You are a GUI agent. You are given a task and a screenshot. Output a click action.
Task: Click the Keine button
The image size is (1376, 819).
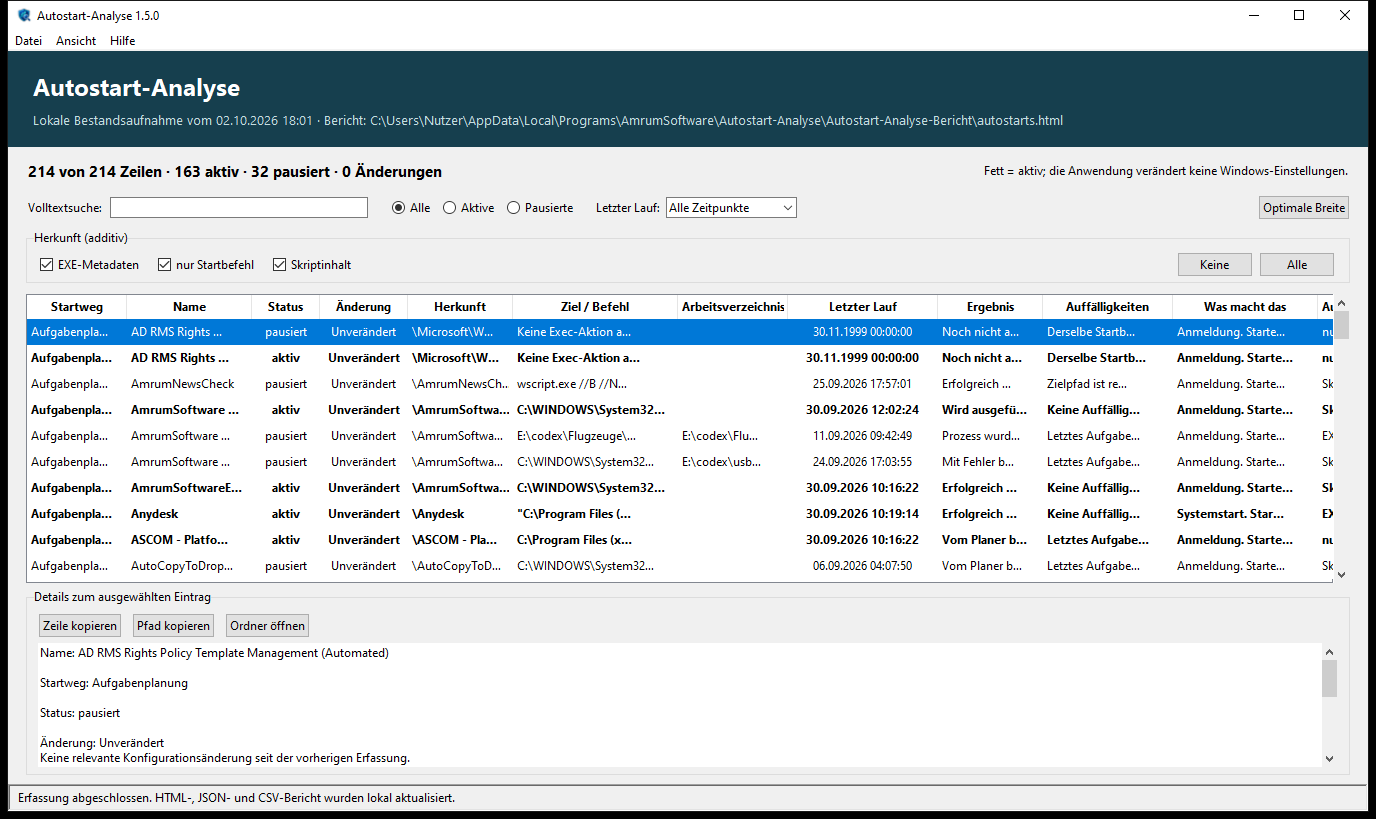tap(1214, 265)
